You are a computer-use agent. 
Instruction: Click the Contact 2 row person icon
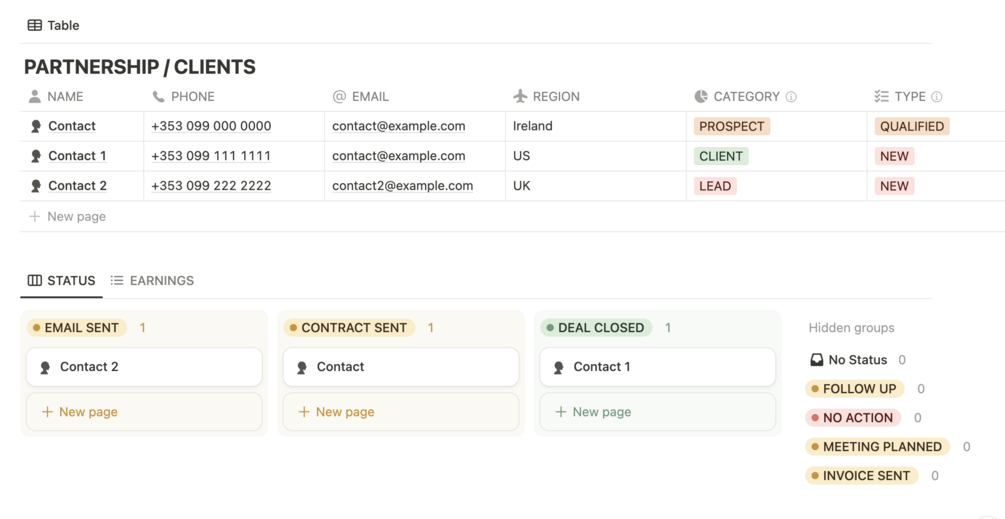tap(36, 186)
